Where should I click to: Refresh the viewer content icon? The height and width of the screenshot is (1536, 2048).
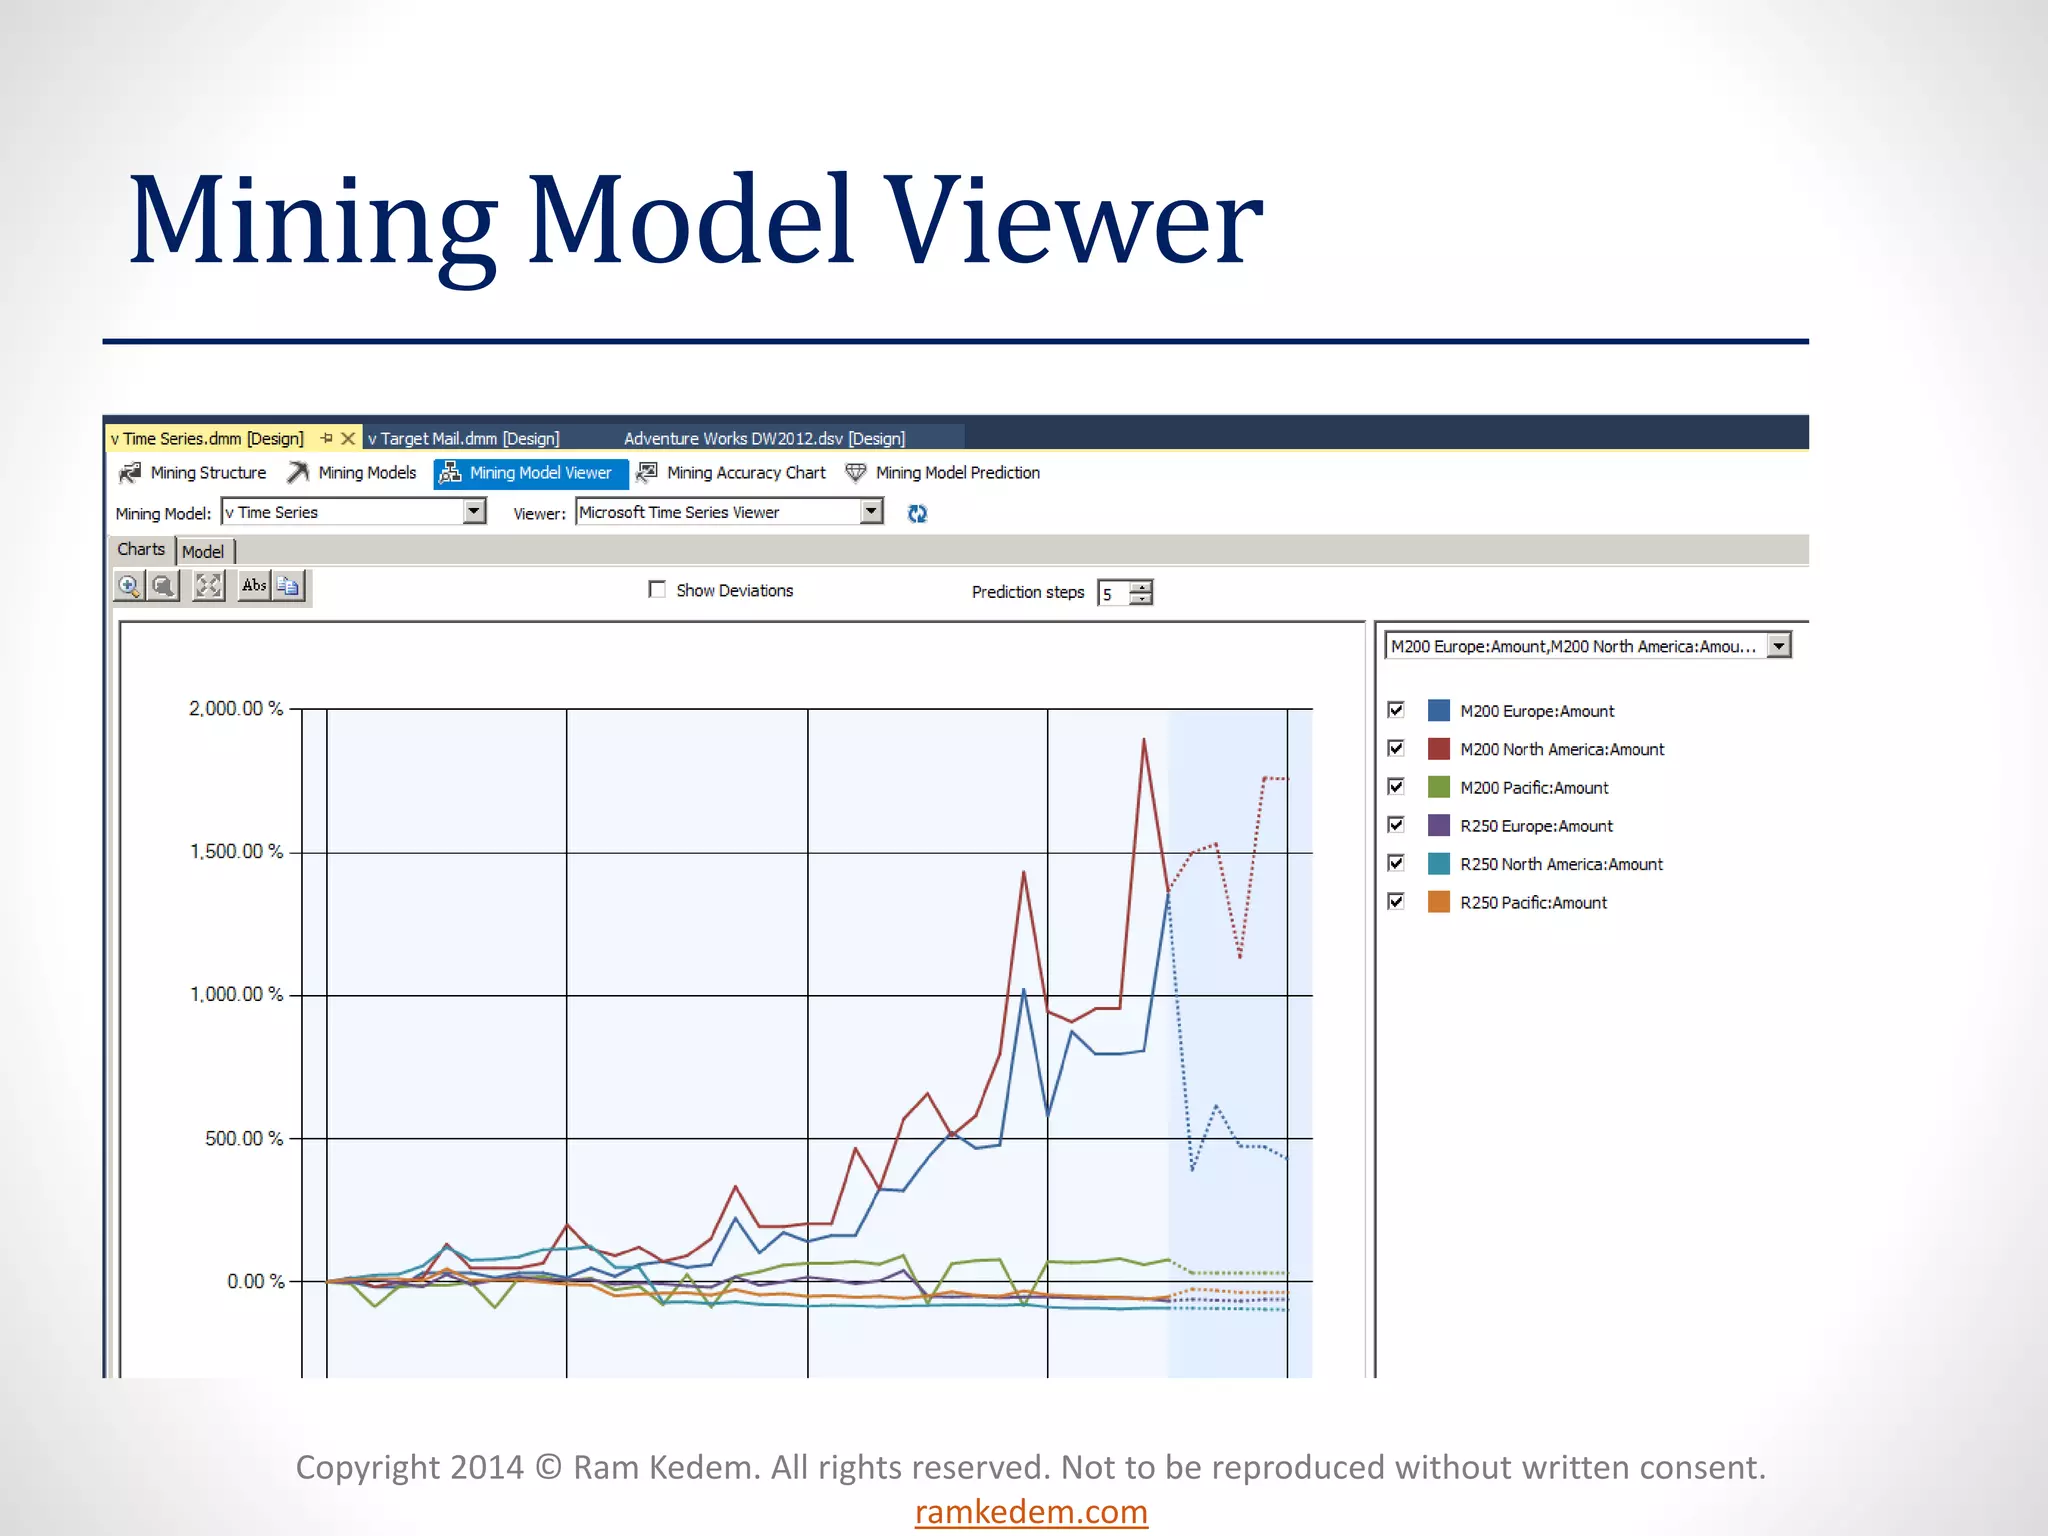[x=917, y=514]
